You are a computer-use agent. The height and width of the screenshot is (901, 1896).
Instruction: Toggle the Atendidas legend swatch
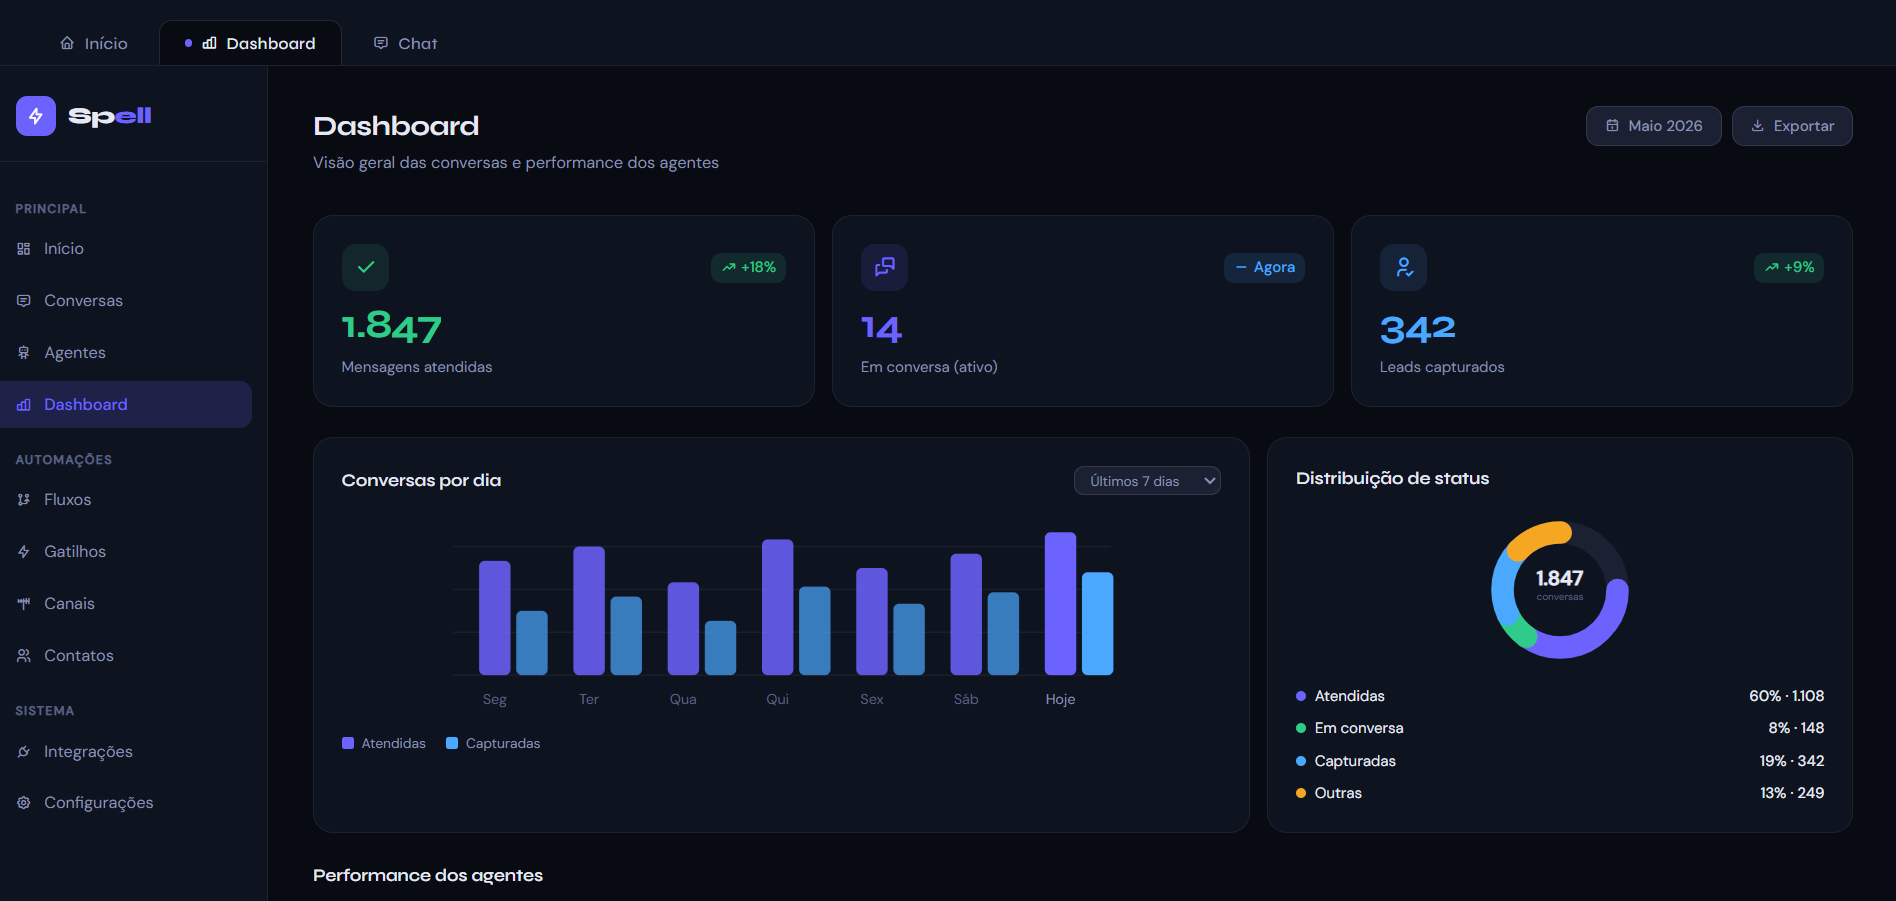(348, 743)
